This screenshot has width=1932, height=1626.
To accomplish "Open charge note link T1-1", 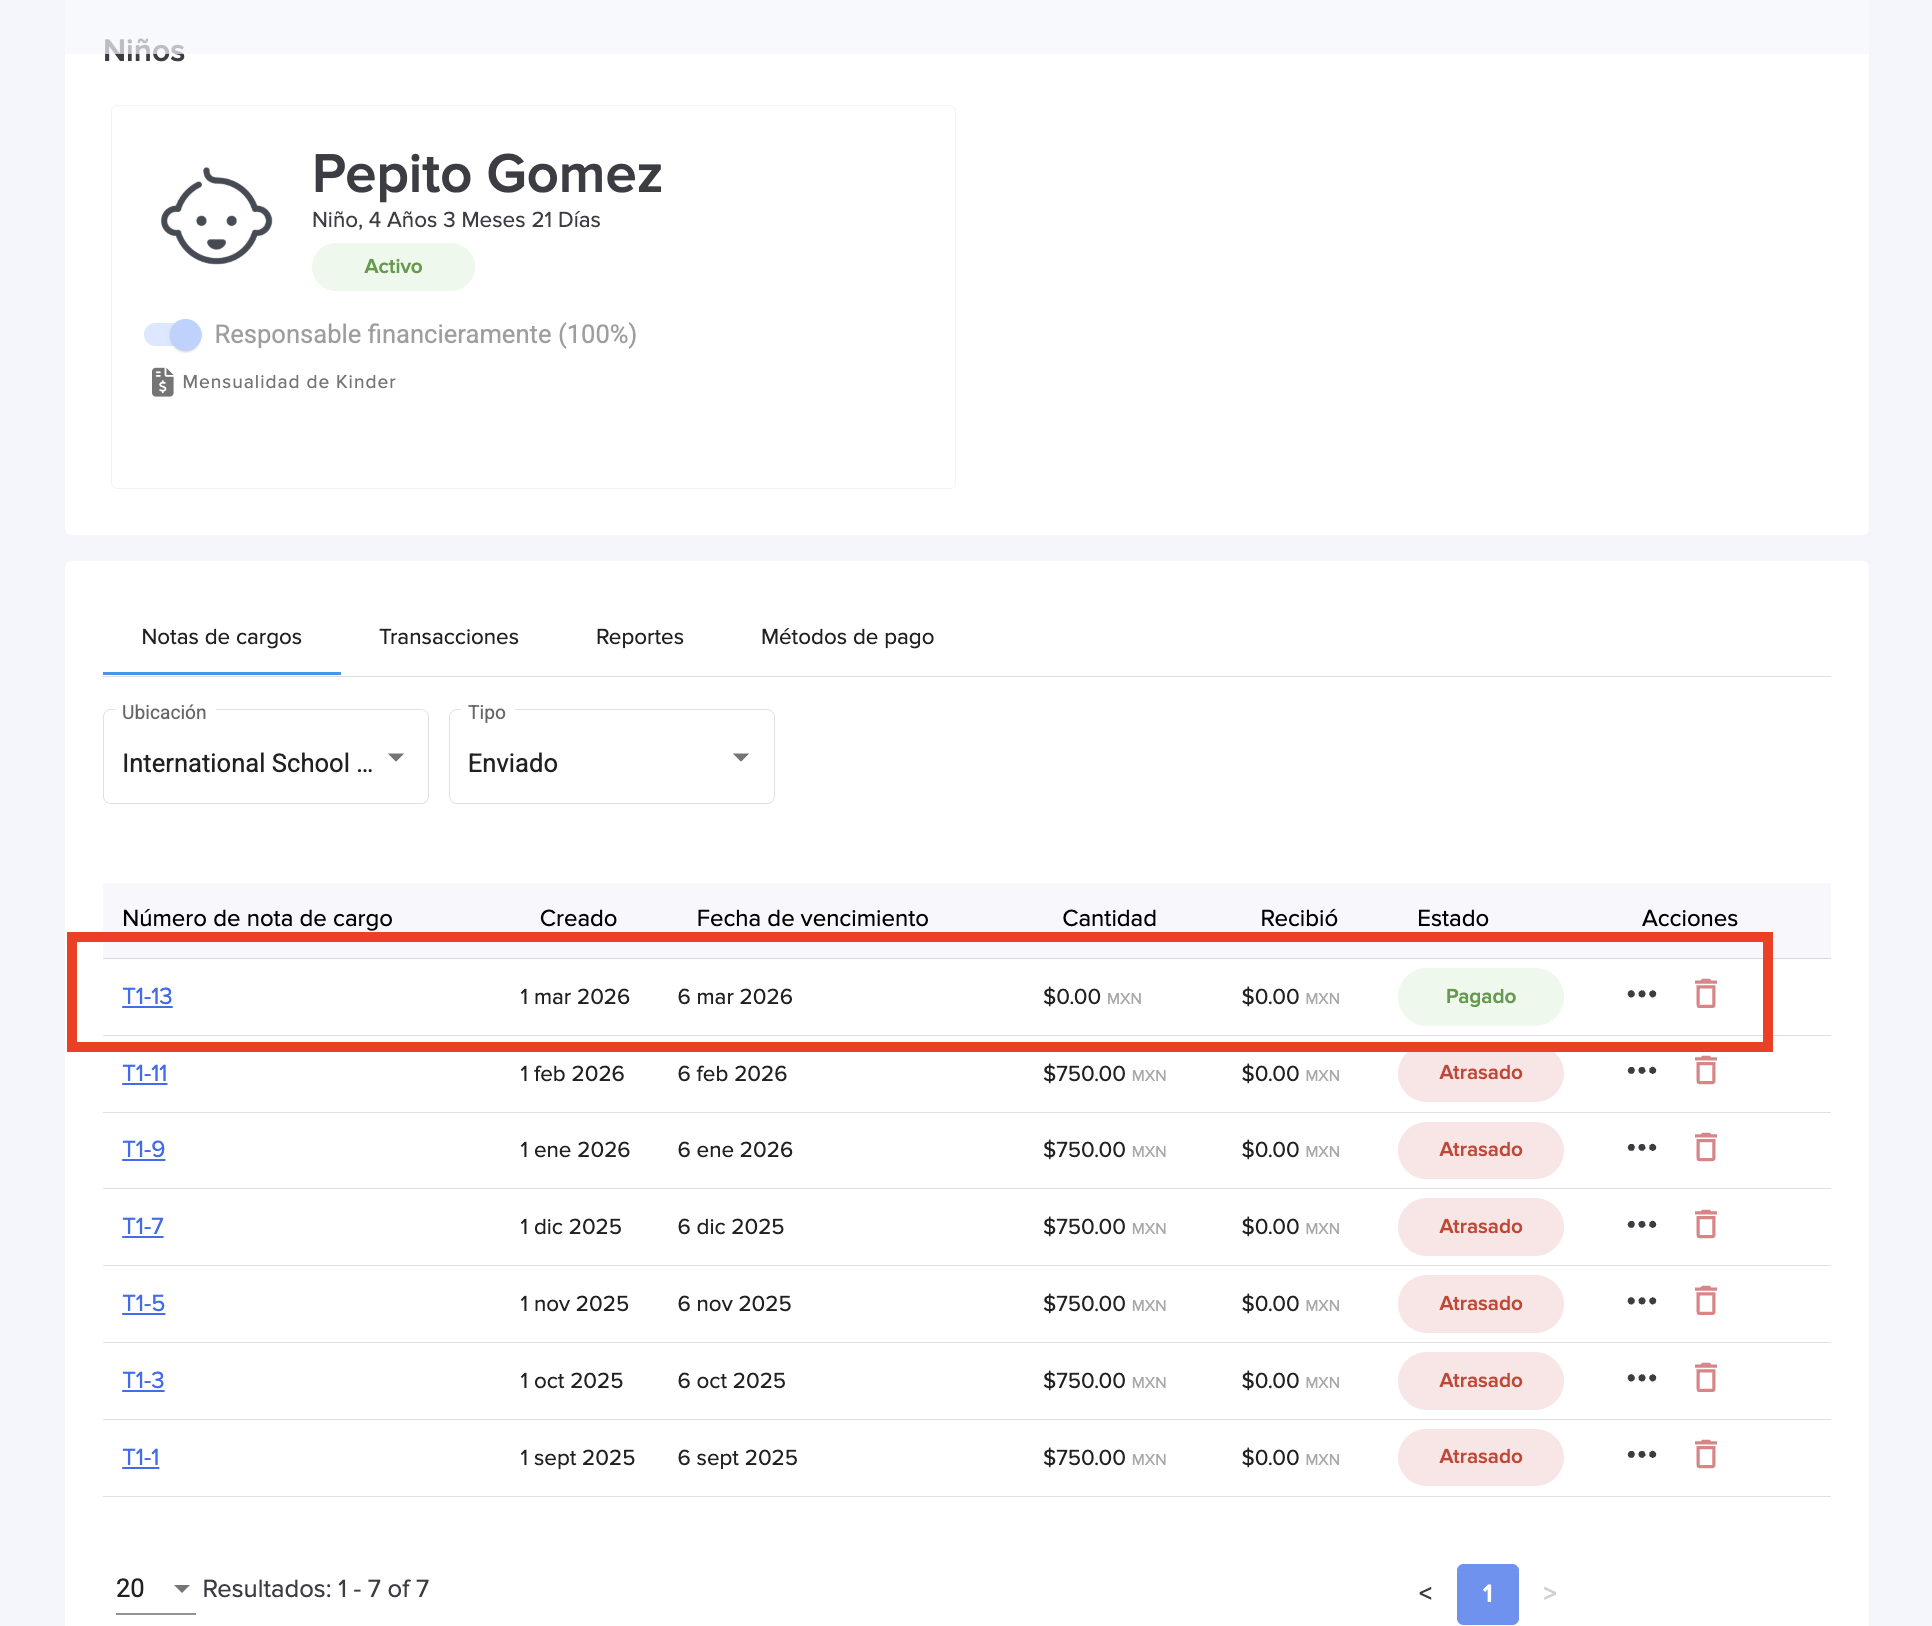I will 140,1457.
